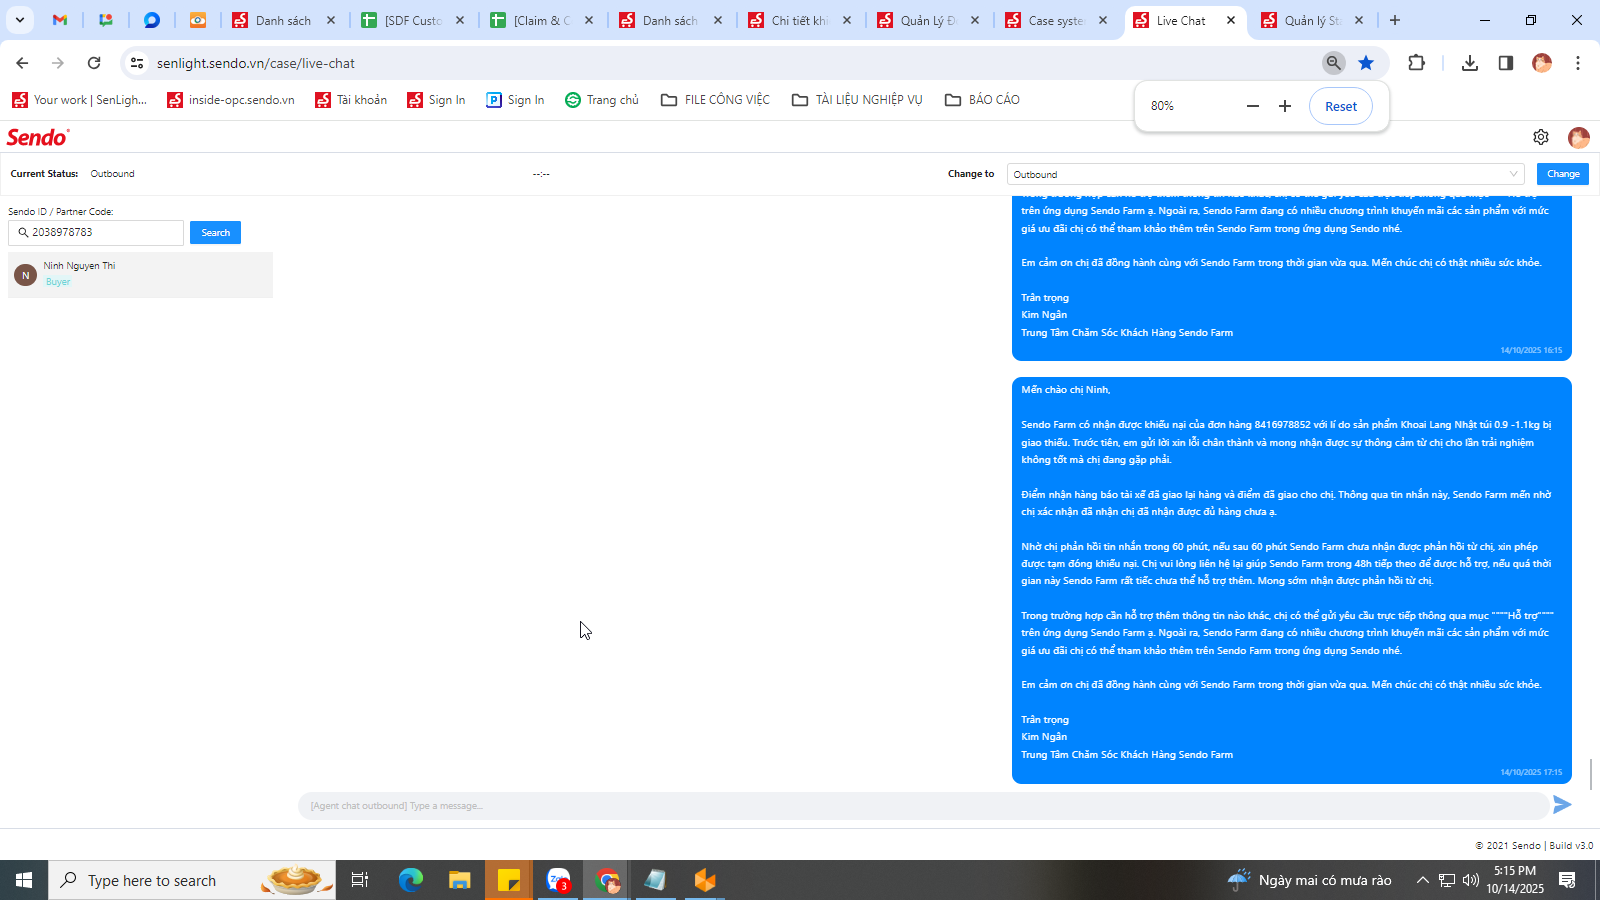The width and height of the screenshot is (1600, 900).
Task: Send the chat message with the paper-plane icon
Action: (1562, 805)
